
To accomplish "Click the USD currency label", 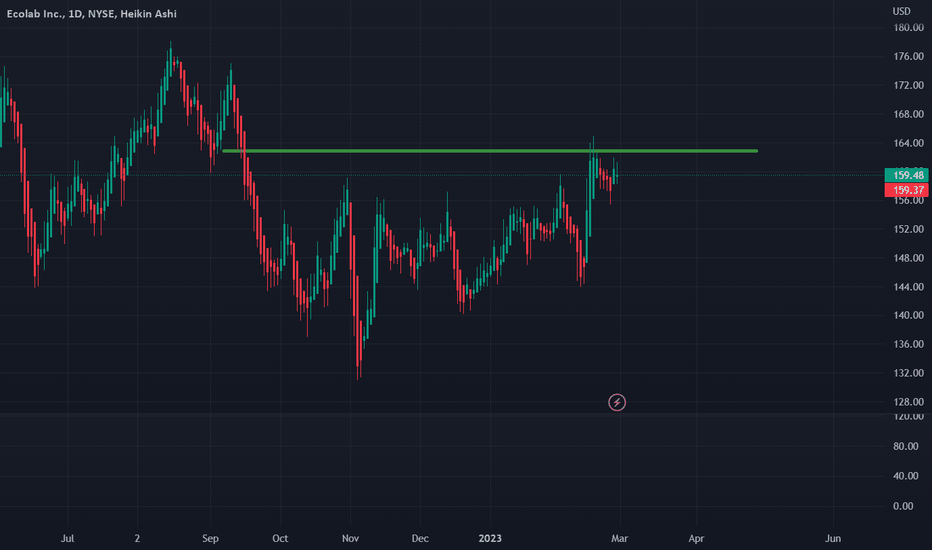I will coord(901,11).
